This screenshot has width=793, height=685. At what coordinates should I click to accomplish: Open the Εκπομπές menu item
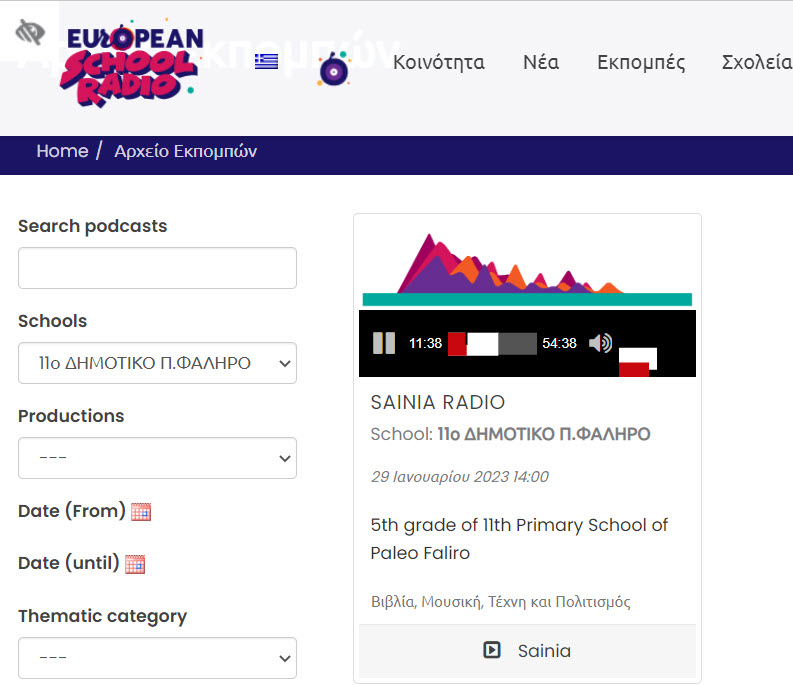coord(641,62)
